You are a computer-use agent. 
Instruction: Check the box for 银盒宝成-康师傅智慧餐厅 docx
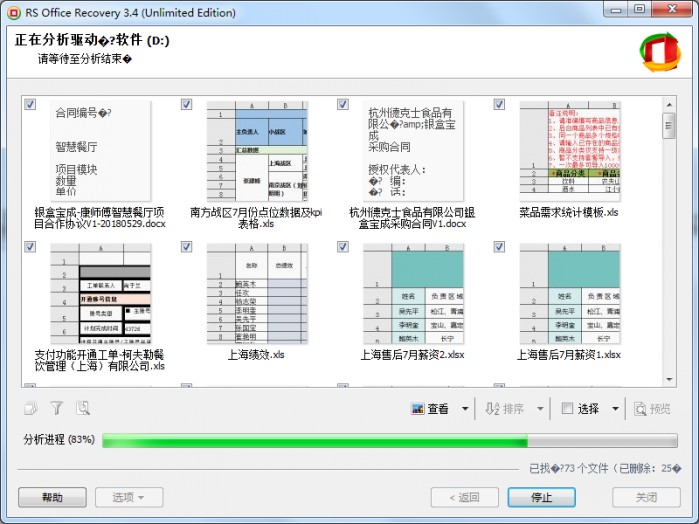click(30, 104)
